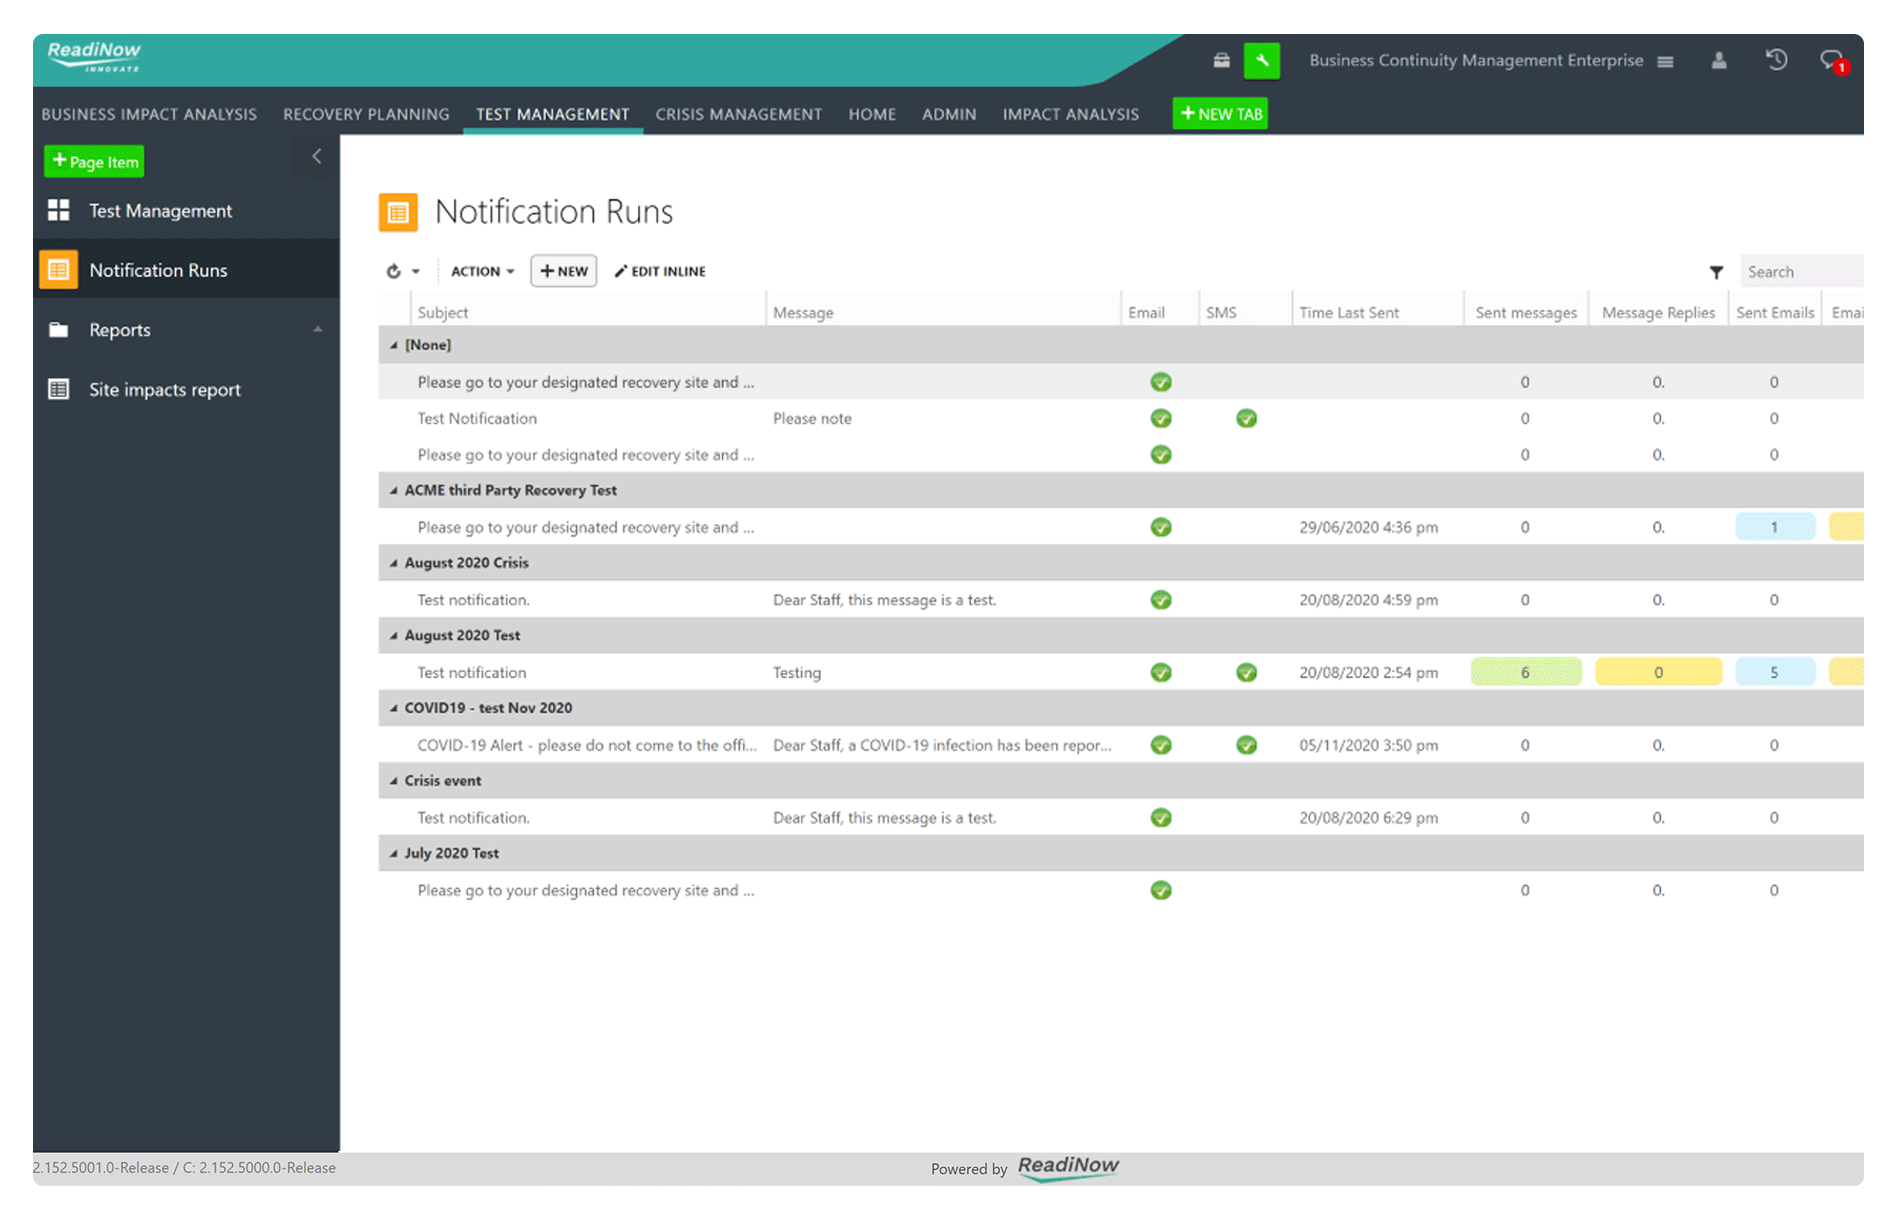This screenshot has height=1222, width=1903.
Task: Open the user profile icon
Action: (1719, 61)
